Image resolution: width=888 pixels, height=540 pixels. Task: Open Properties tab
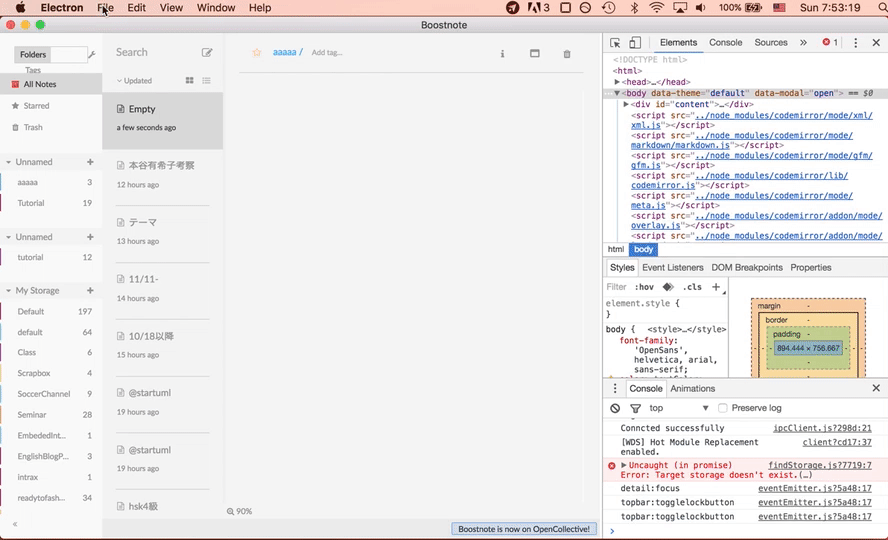[x=811, y=268]
